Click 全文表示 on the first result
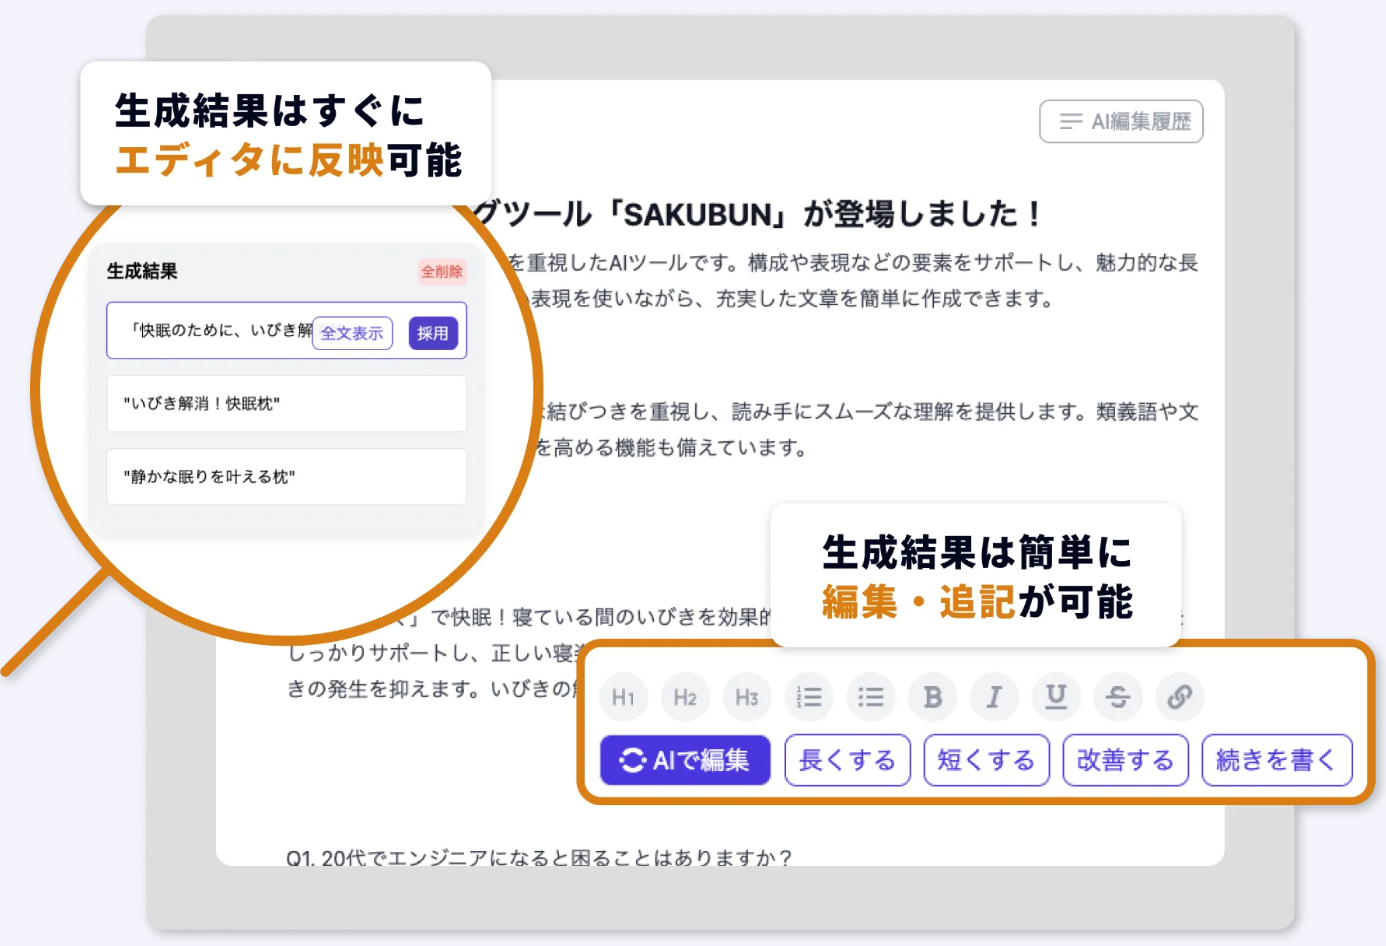Viewport: 1386px width, 946px height. 352,333
